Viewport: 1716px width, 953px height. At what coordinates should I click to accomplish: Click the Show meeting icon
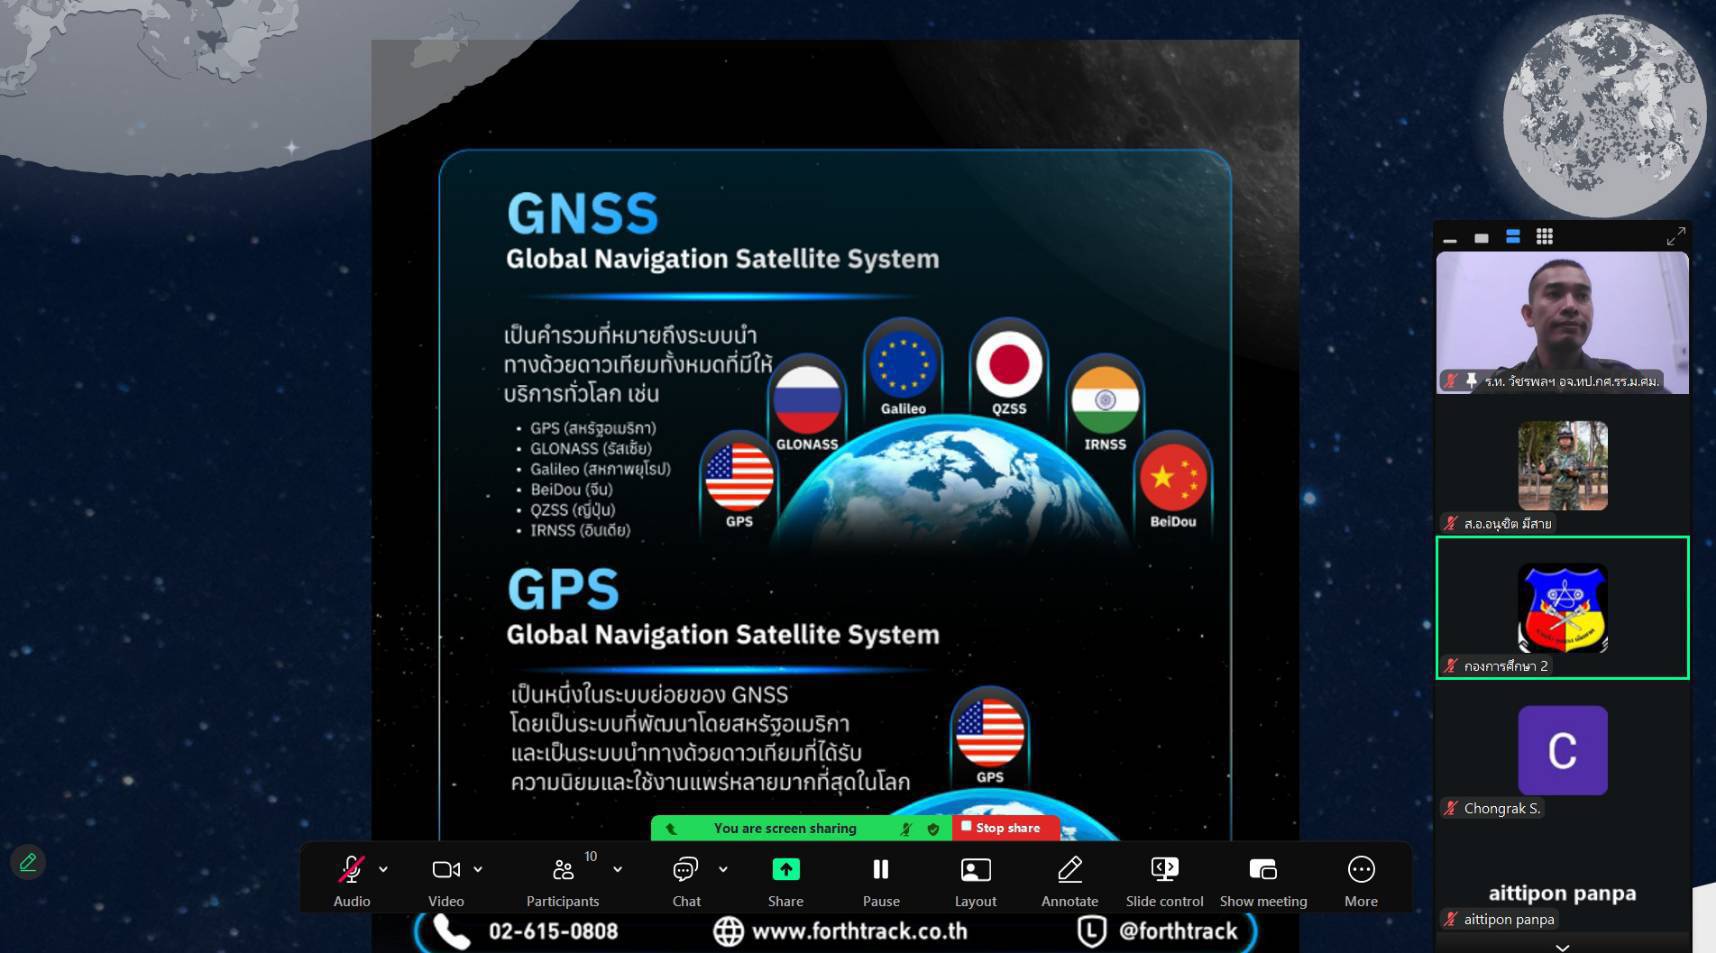(x=1263, y=871)
